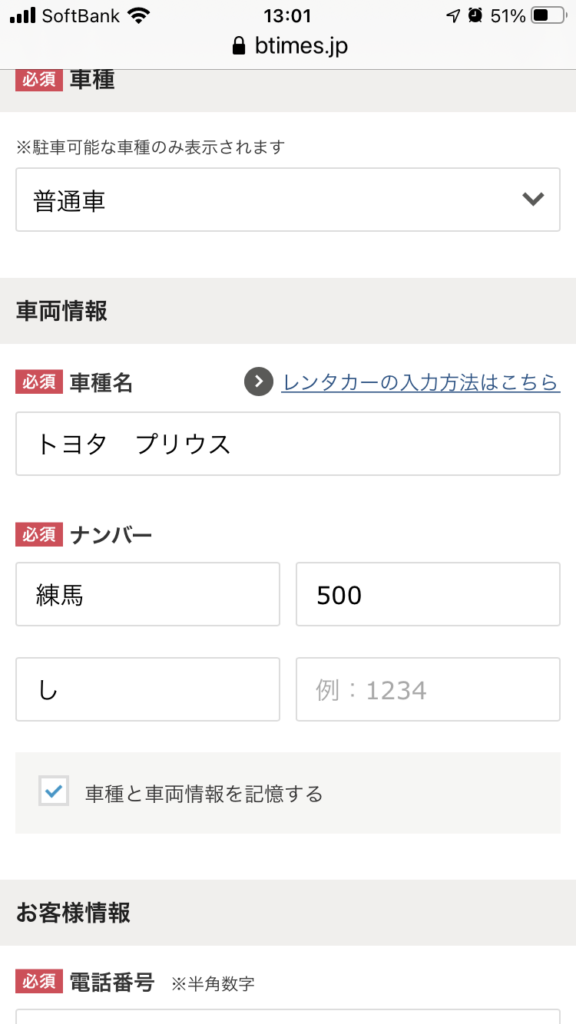Focus the 例：1234 plate number field
This screenshot has height=1024, width=576.
point(428,689)
